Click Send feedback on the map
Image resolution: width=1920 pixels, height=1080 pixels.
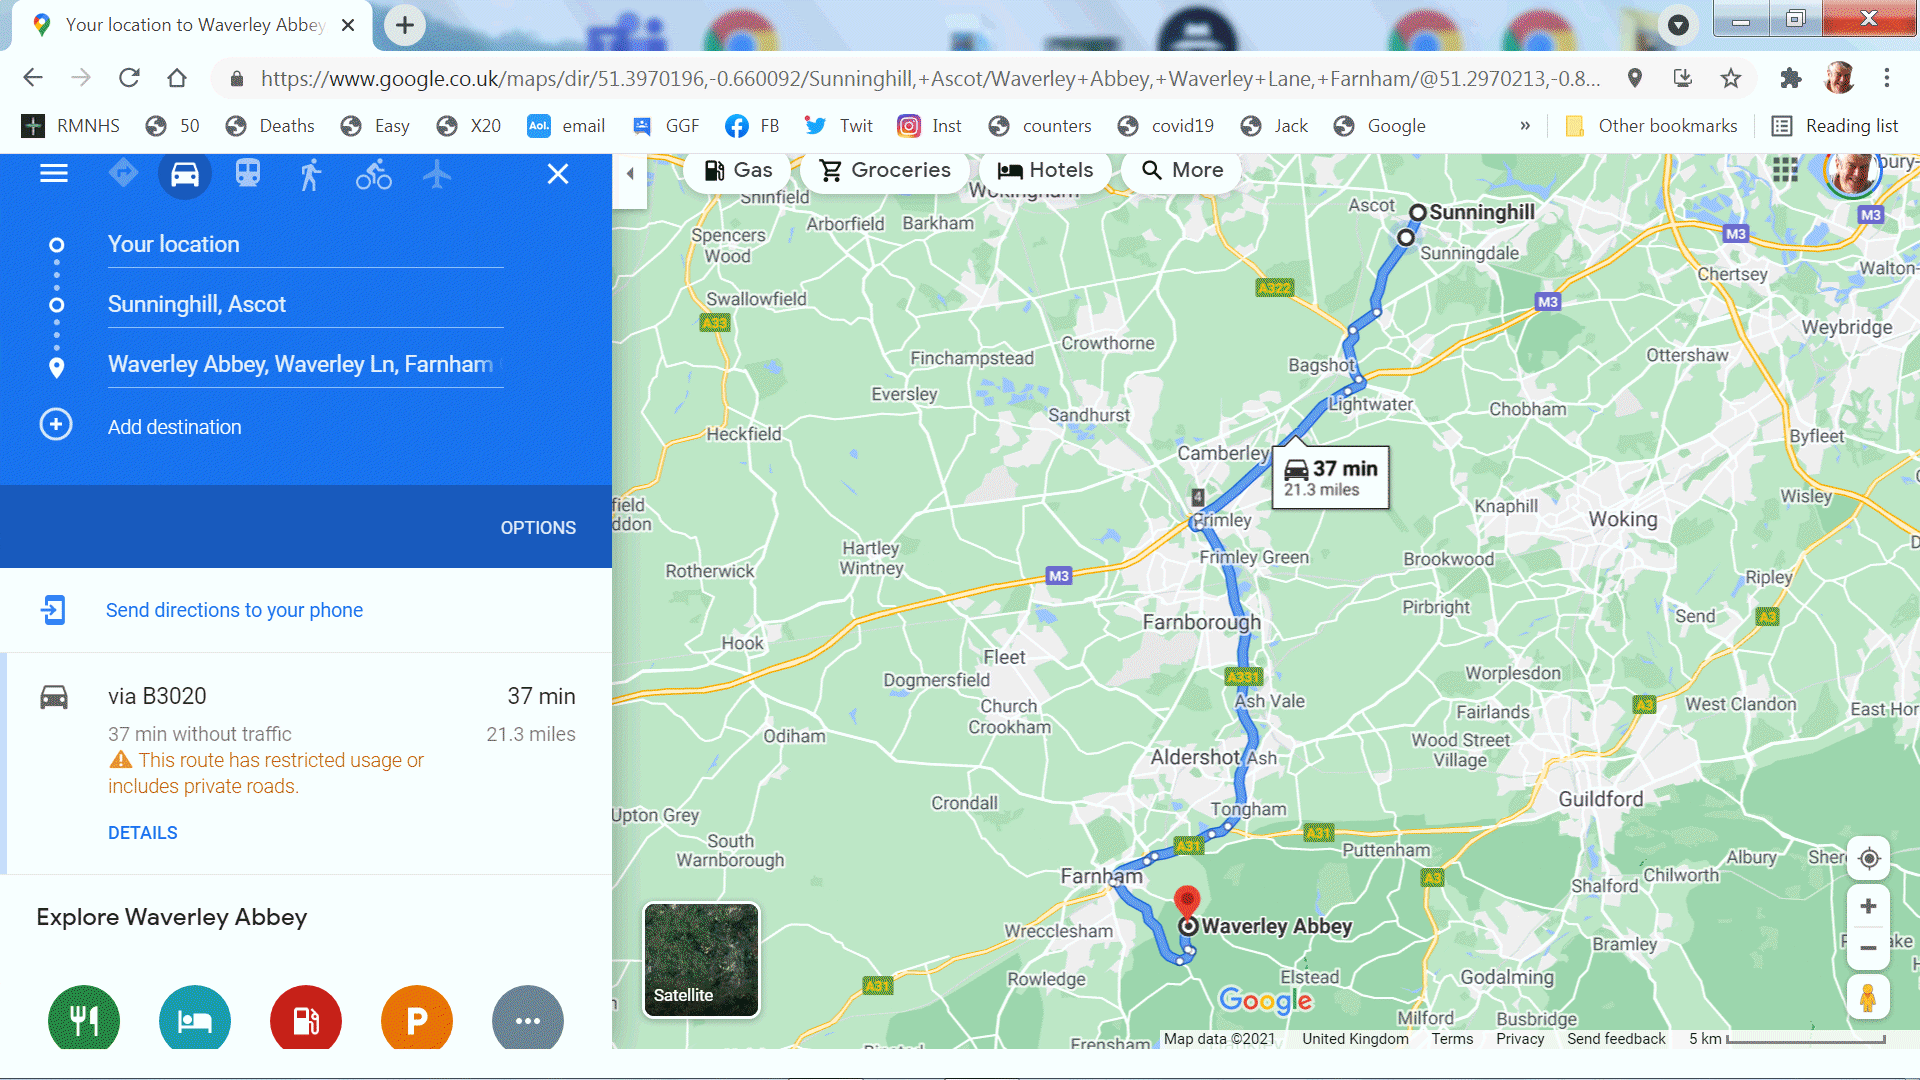(1616, 1039)
